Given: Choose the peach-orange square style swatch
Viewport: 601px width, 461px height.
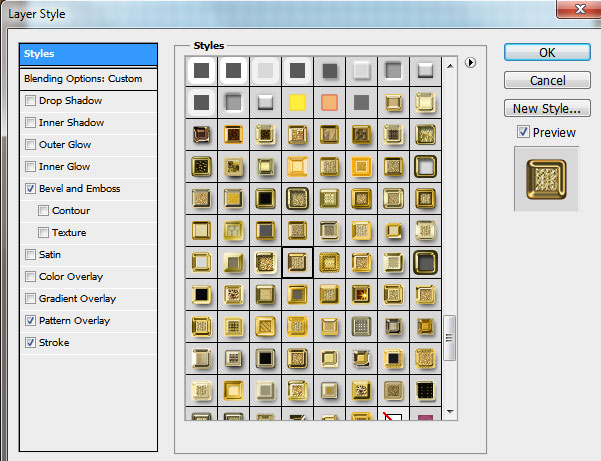Looking at the screenshot, I should (x=329, y=102).
